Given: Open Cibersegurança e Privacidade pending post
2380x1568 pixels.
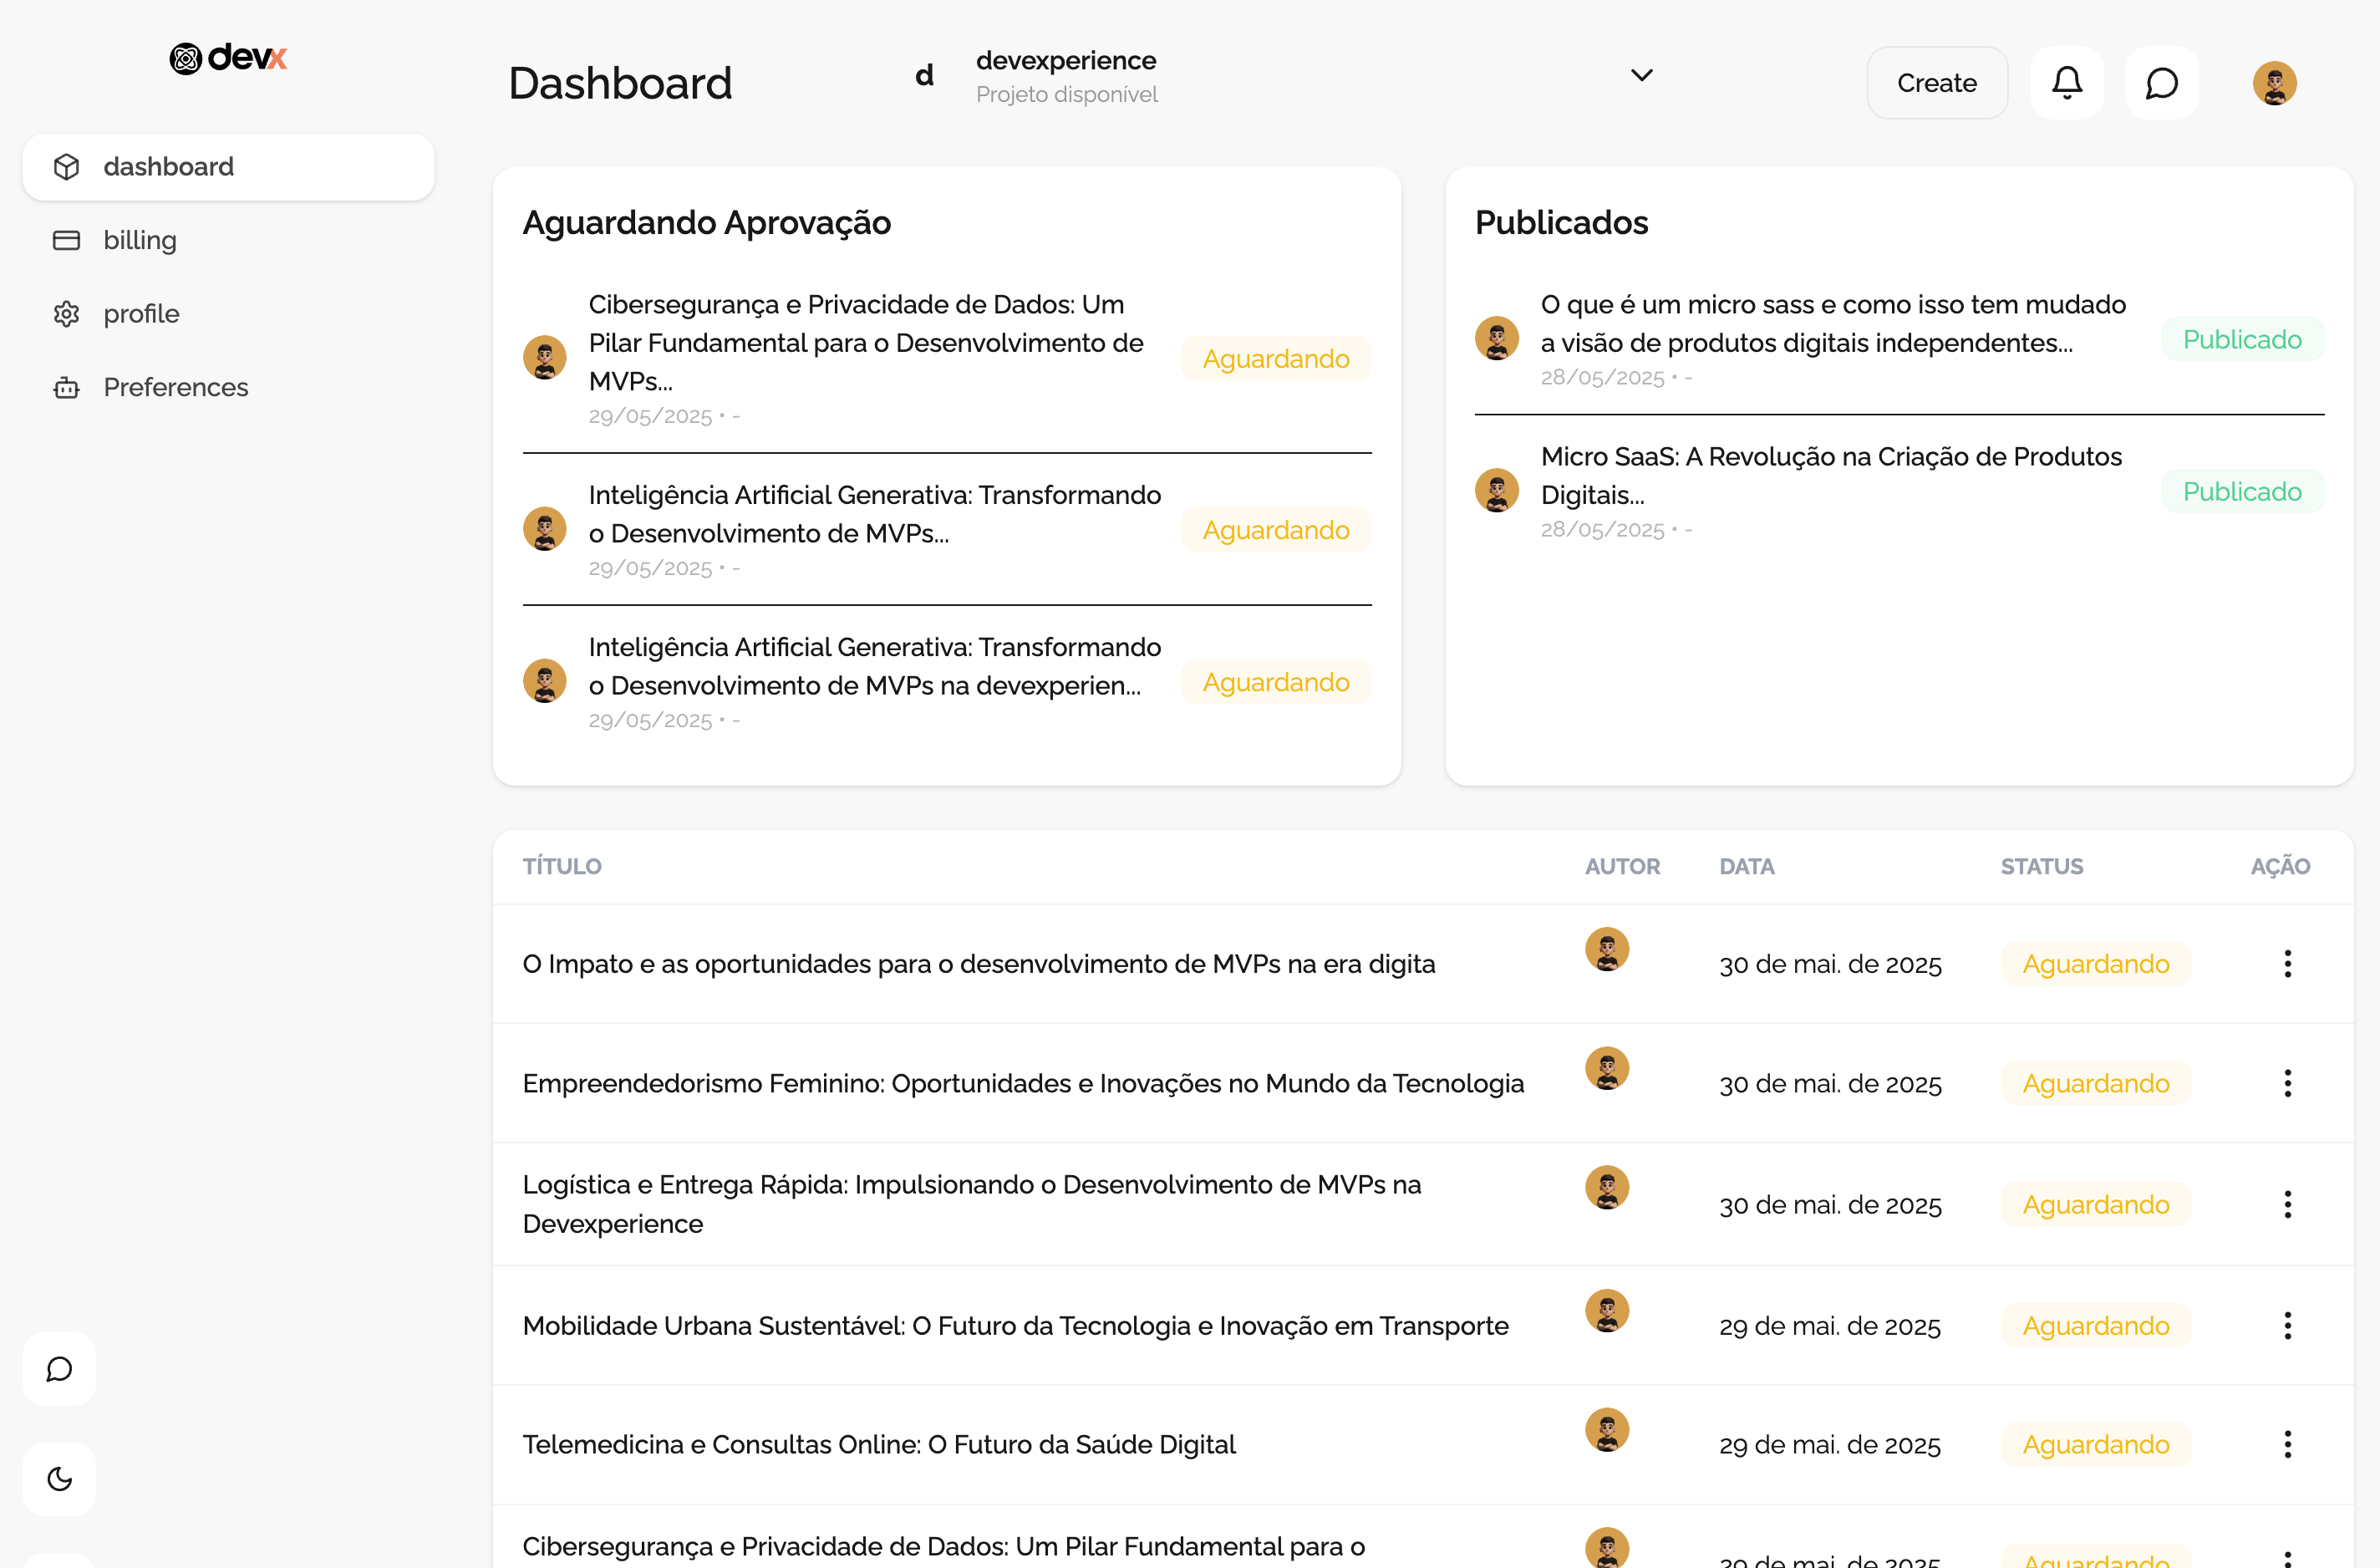Looking at the screenshot, I should [x=866, y=343].
